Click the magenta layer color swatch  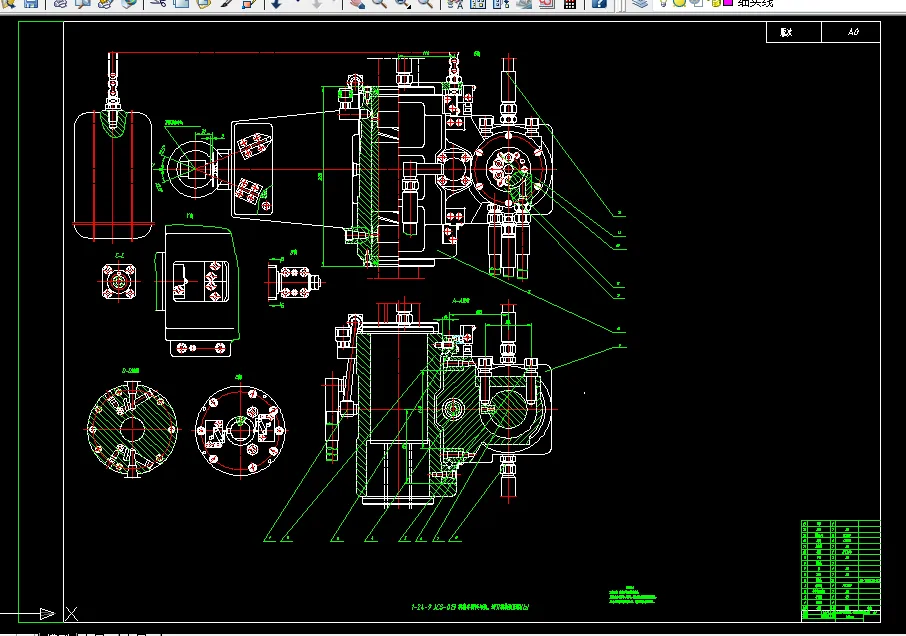(x=728, y=3)
